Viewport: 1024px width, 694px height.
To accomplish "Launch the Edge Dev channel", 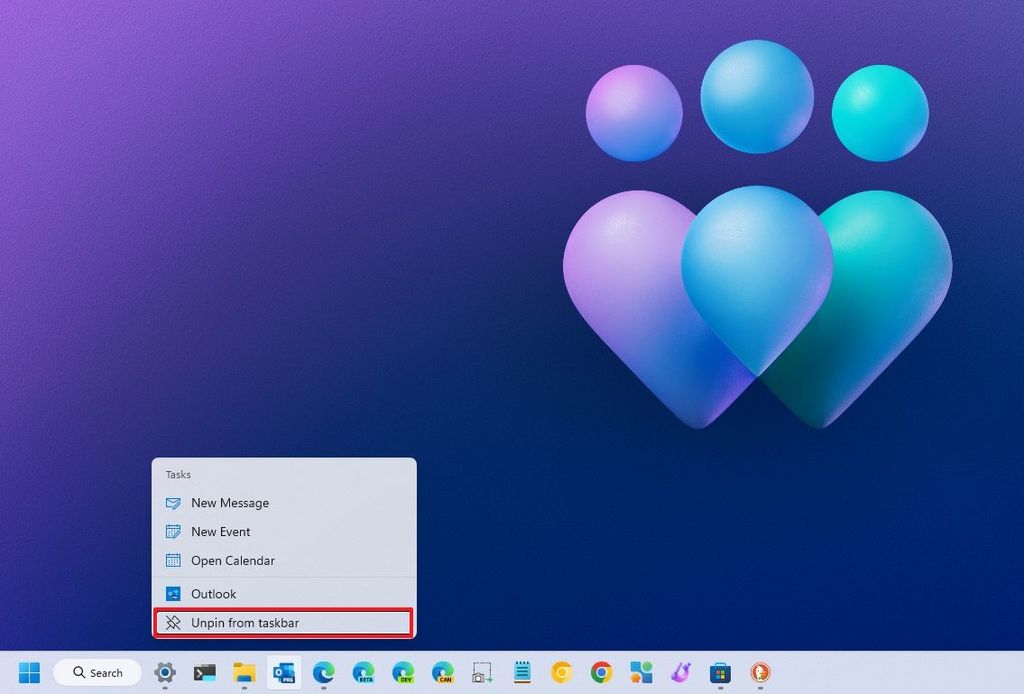I will pos(402,673).
